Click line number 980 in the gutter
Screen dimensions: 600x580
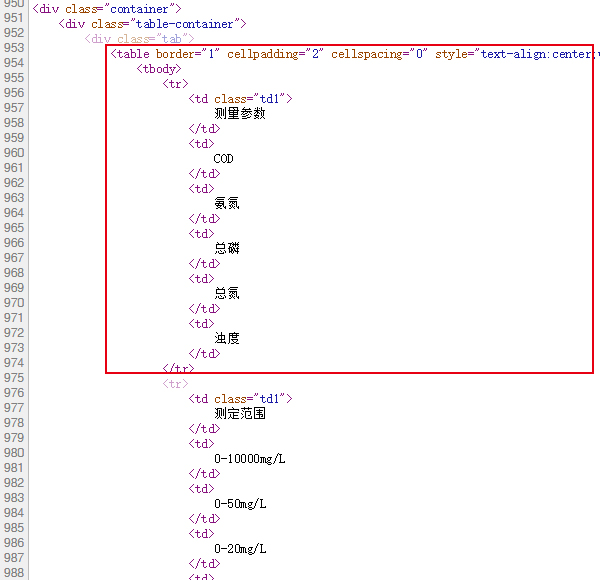coord(14,453)
